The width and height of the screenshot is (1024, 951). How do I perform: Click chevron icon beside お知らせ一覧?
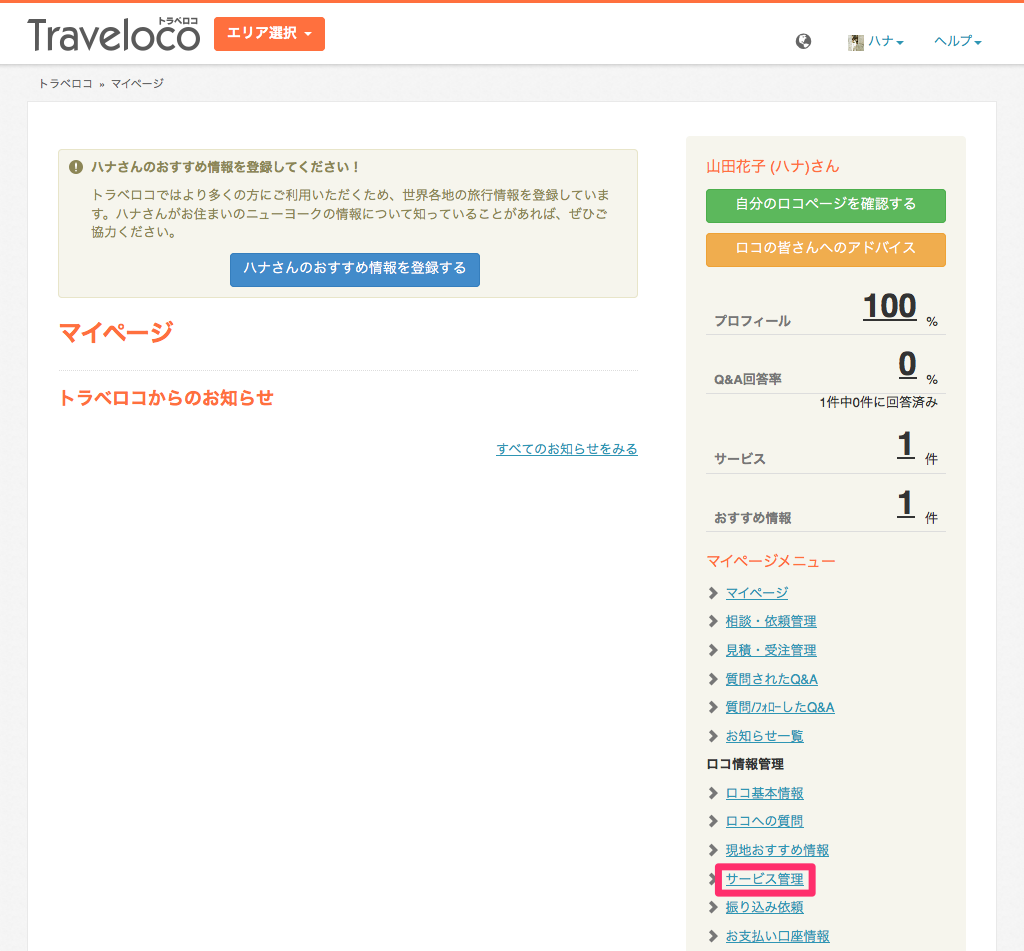713,736
